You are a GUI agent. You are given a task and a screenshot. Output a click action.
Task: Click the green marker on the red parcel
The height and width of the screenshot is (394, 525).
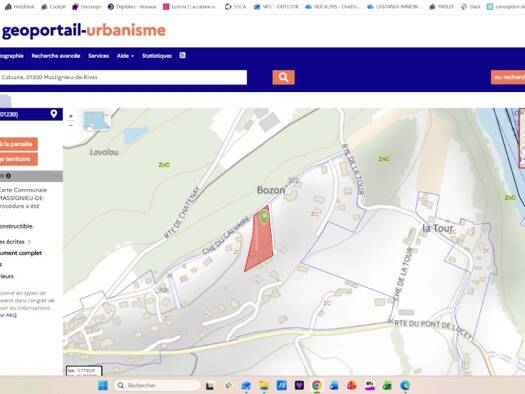(x=264, y=217)
